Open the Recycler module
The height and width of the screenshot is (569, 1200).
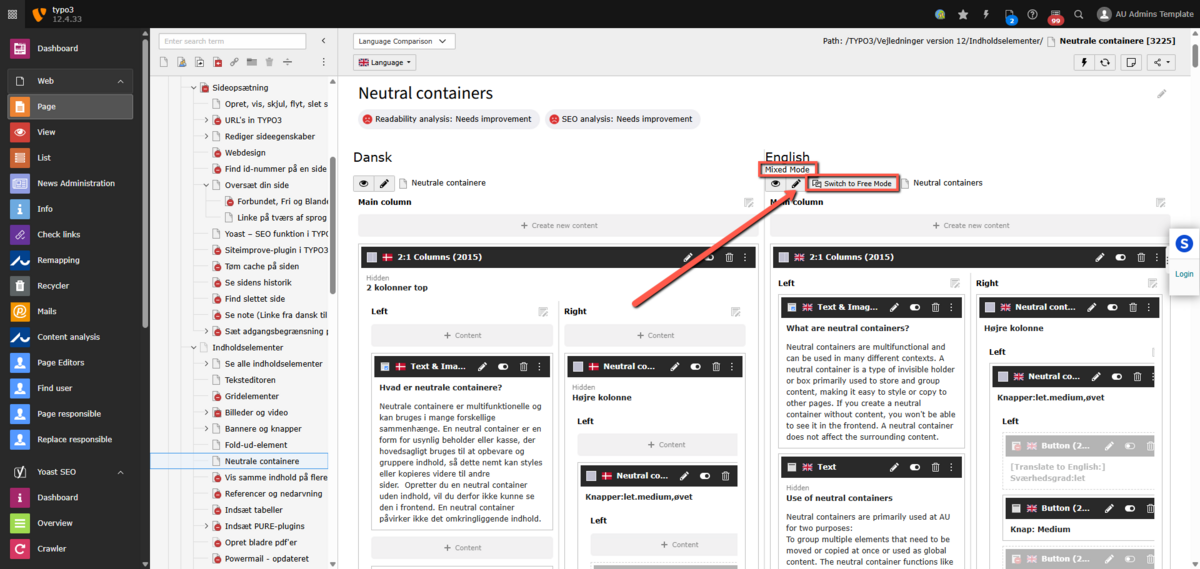pos(52,286)
